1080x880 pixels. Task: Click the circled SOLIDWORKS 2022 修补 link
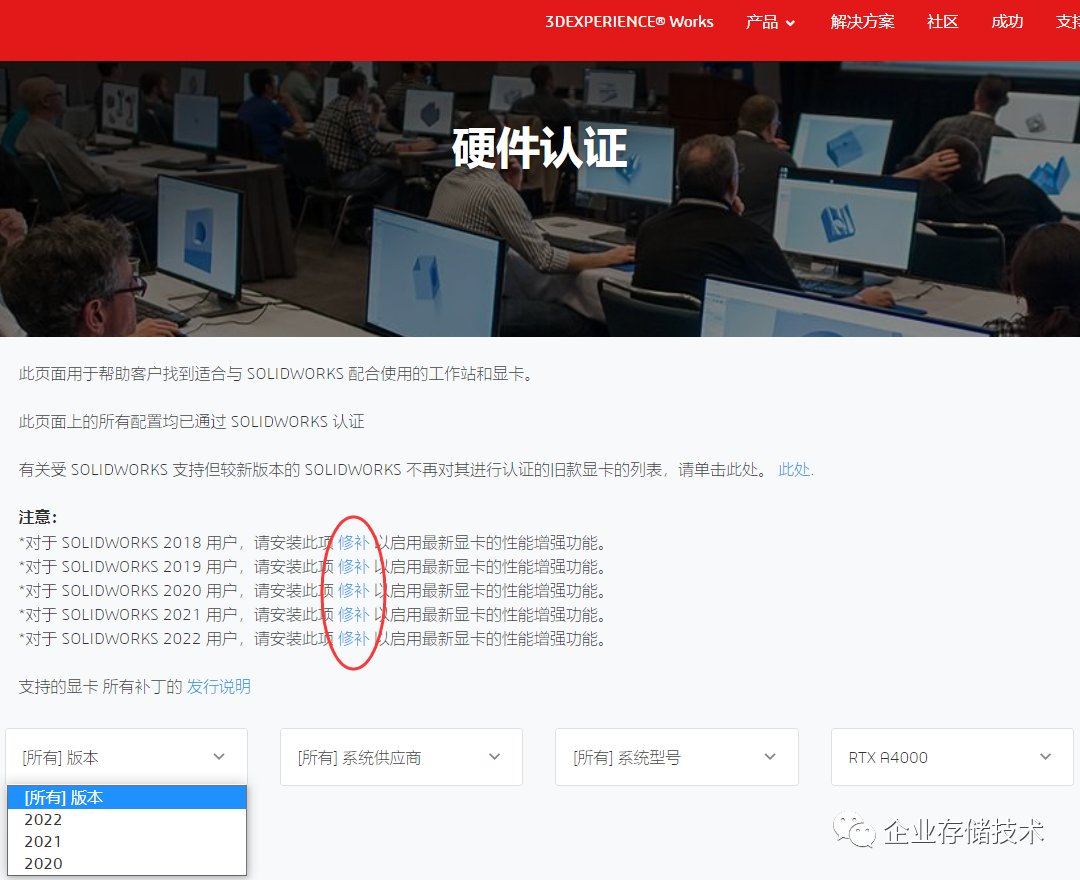[x=352, y=637]
